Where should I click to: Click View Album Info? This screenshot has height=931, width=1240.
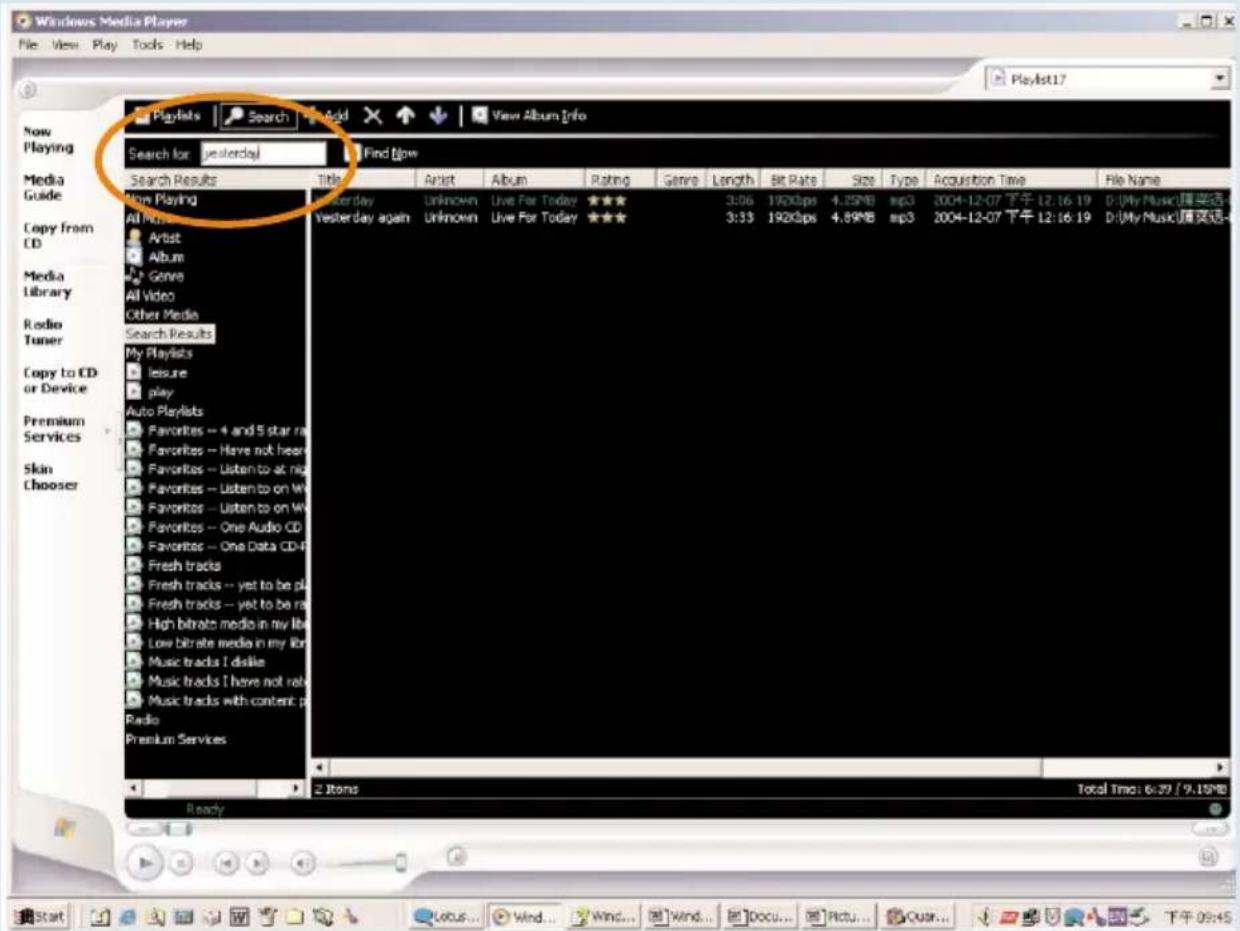pos(529,116)
